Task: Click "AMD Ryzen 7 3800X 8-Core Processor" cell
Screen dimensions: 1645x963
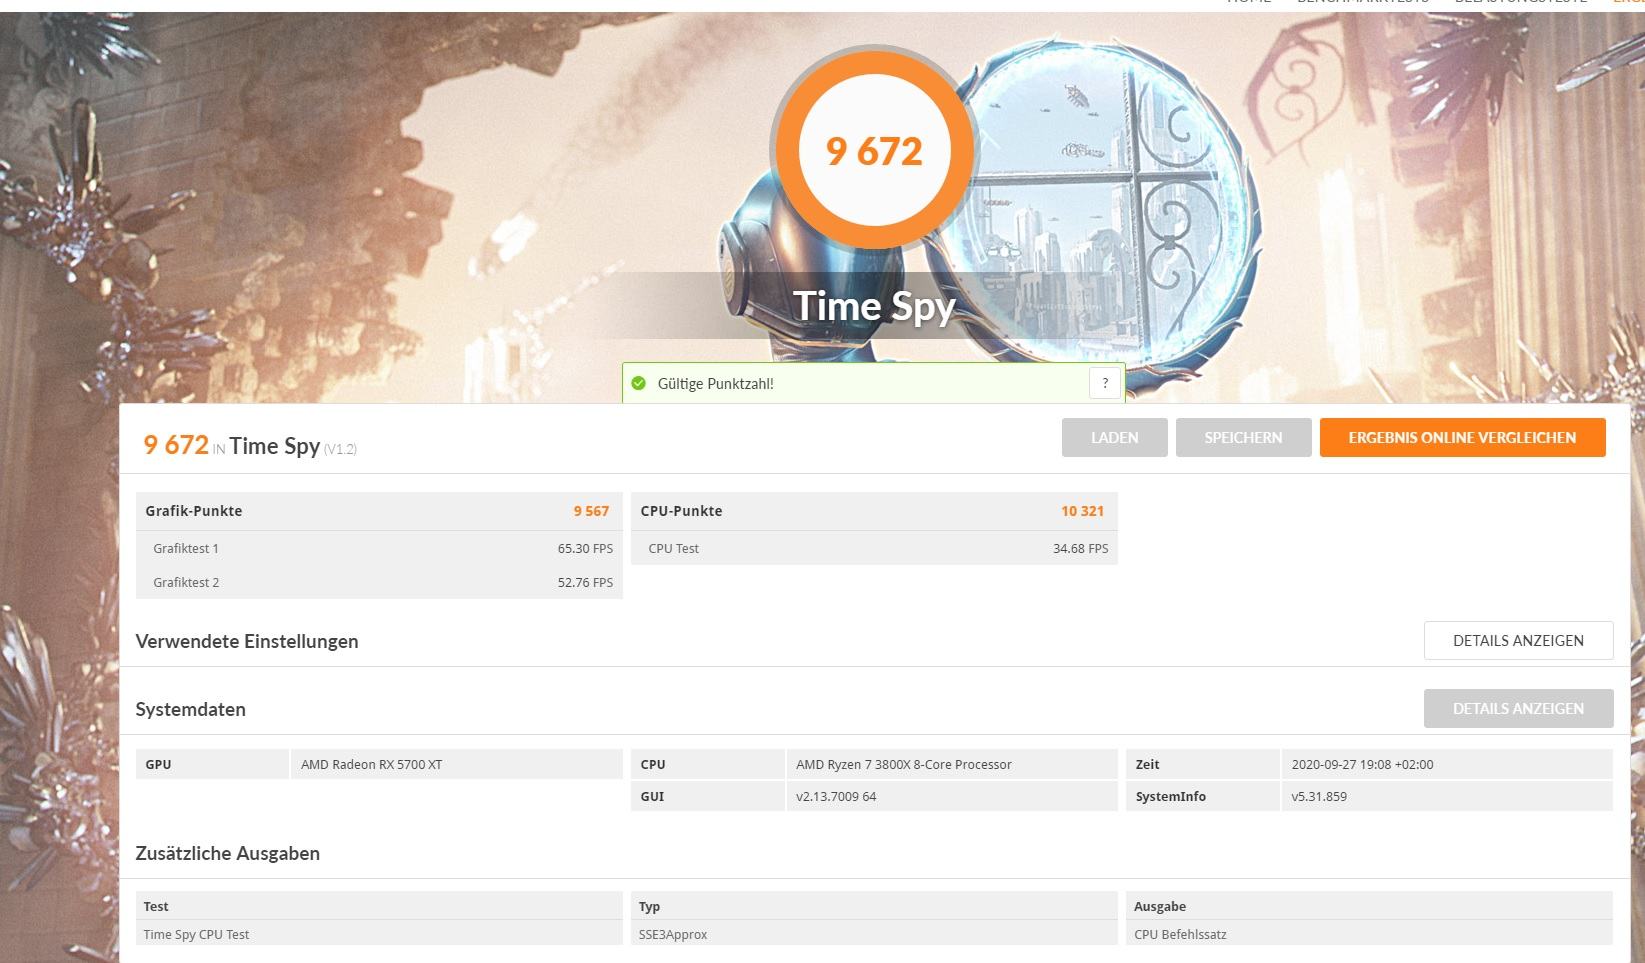Action: [951, 764]
